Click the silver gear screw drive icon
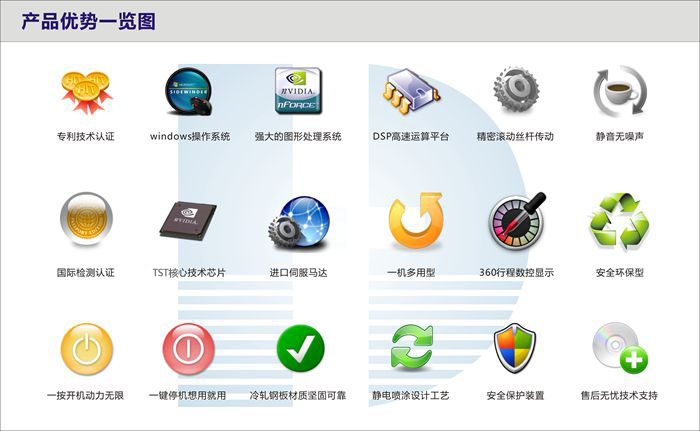Viewport: 700px width, 431px height. tap(516, 92)
